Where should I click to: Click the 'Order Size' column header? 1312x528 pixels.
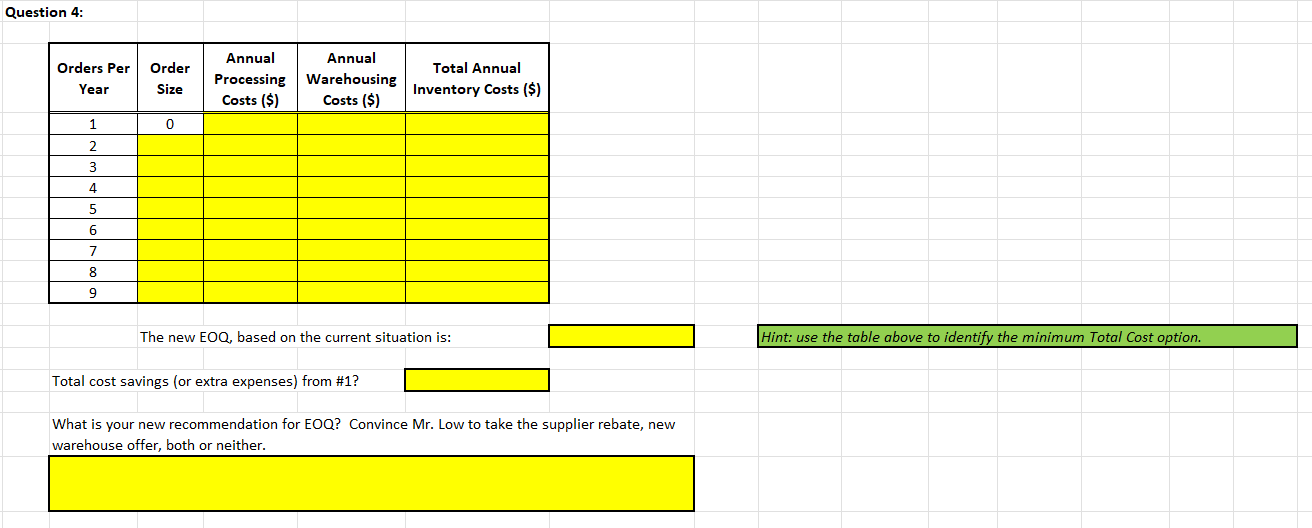[170, 78]
